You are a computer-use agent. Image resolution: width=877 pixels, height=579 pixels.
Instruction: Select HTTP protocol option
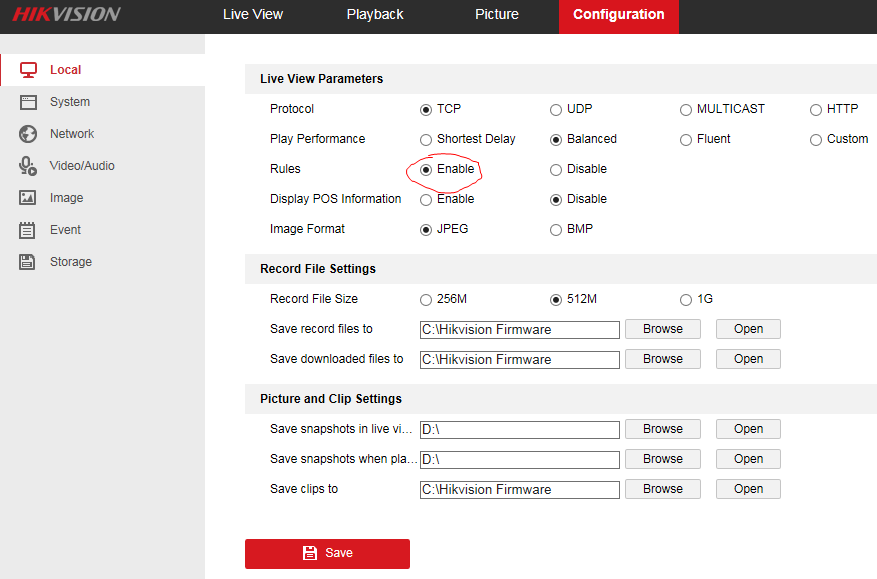tap(815, 110)
